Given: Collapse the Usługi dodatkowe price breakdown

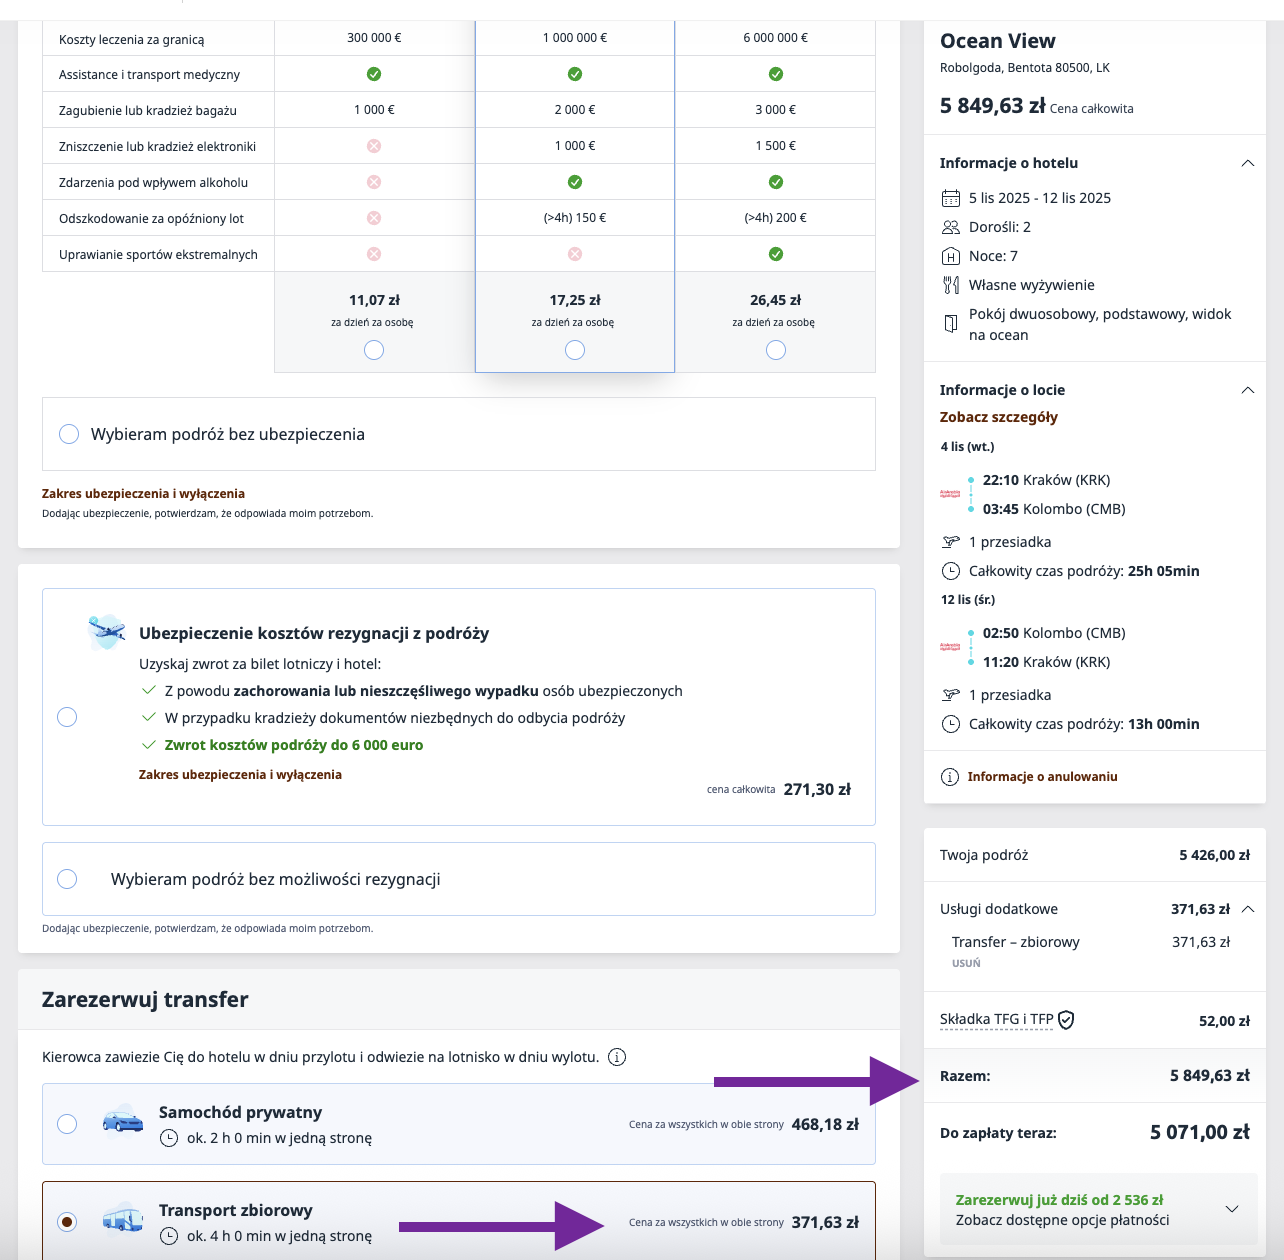Looking at the screenshot, I should pyautogui.click(x=1248, y=909).
